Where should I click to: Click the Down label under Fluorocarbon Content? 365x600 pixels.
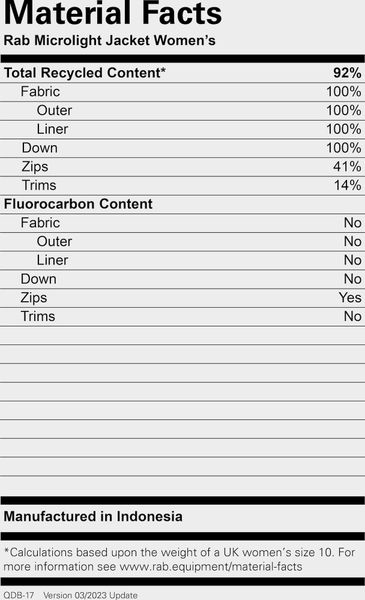tap(39, 279)
